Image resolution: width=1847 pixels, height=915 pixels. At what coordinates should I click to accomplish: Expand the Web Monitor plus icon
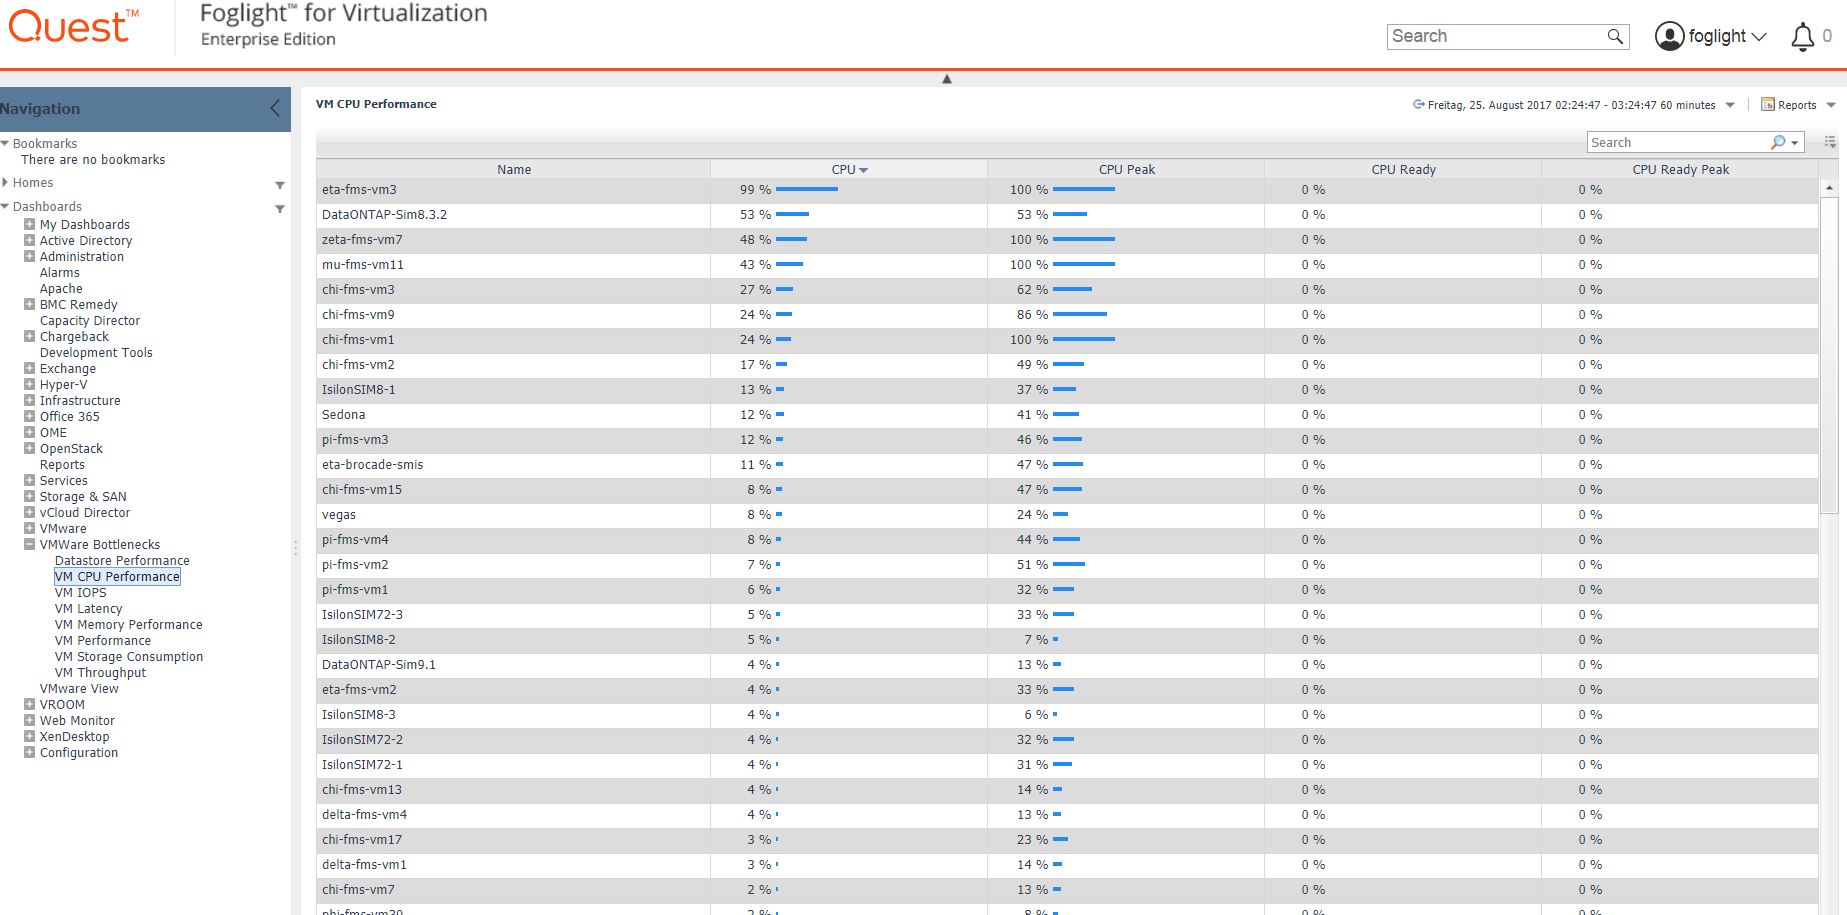click(30, 720)
